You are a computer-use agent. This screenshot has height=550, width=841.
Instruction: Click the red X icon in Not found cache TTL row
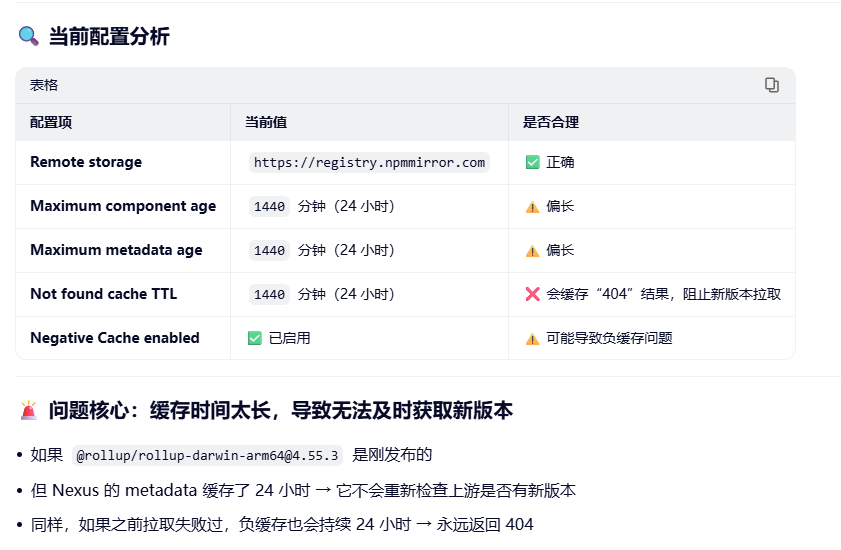pos(532,294)
